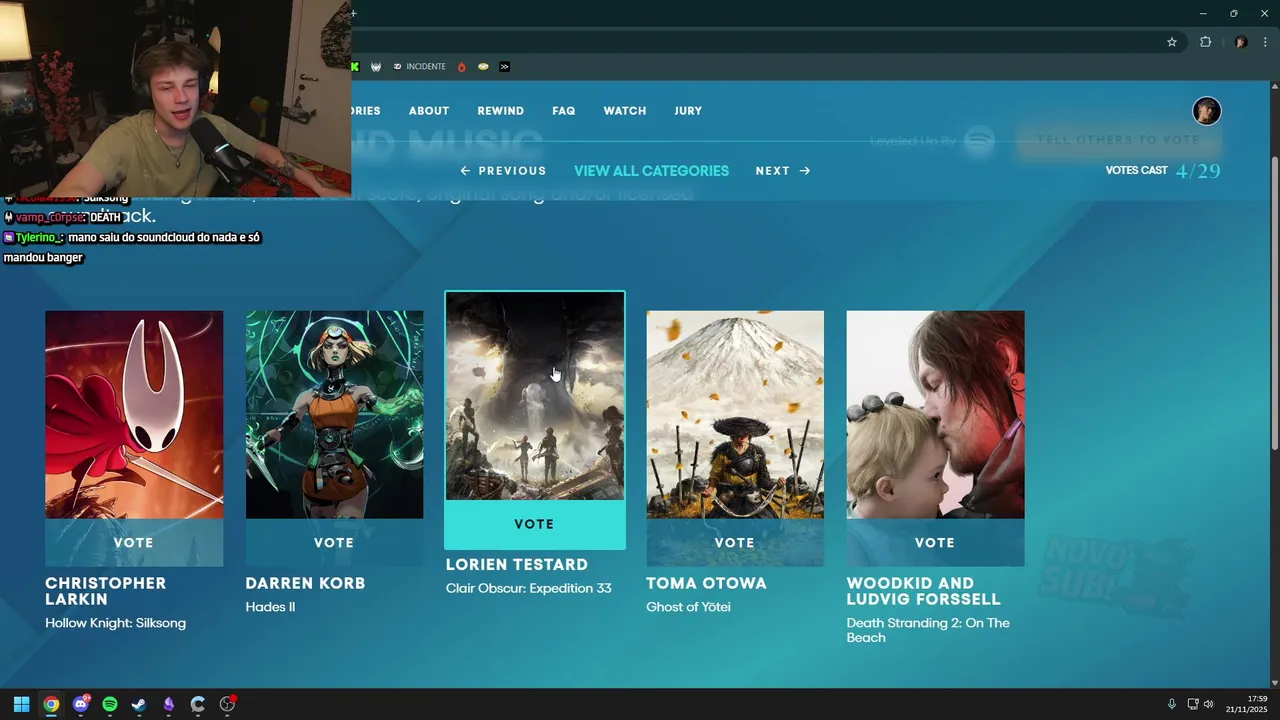
Task: Go to the REWIND menu item
Action: pyautogui.click(x=501, y=111)
